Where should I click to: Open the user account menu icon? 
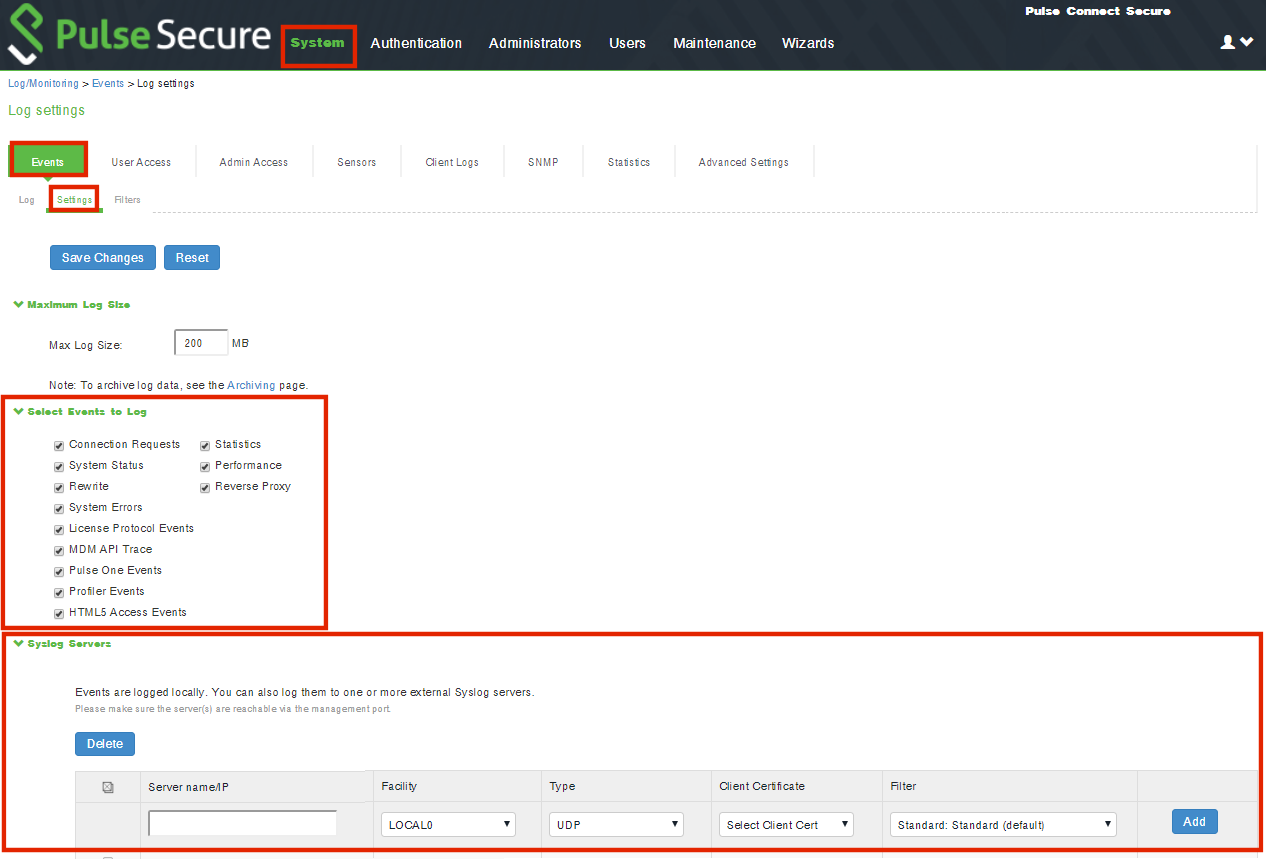[1237, 42]
